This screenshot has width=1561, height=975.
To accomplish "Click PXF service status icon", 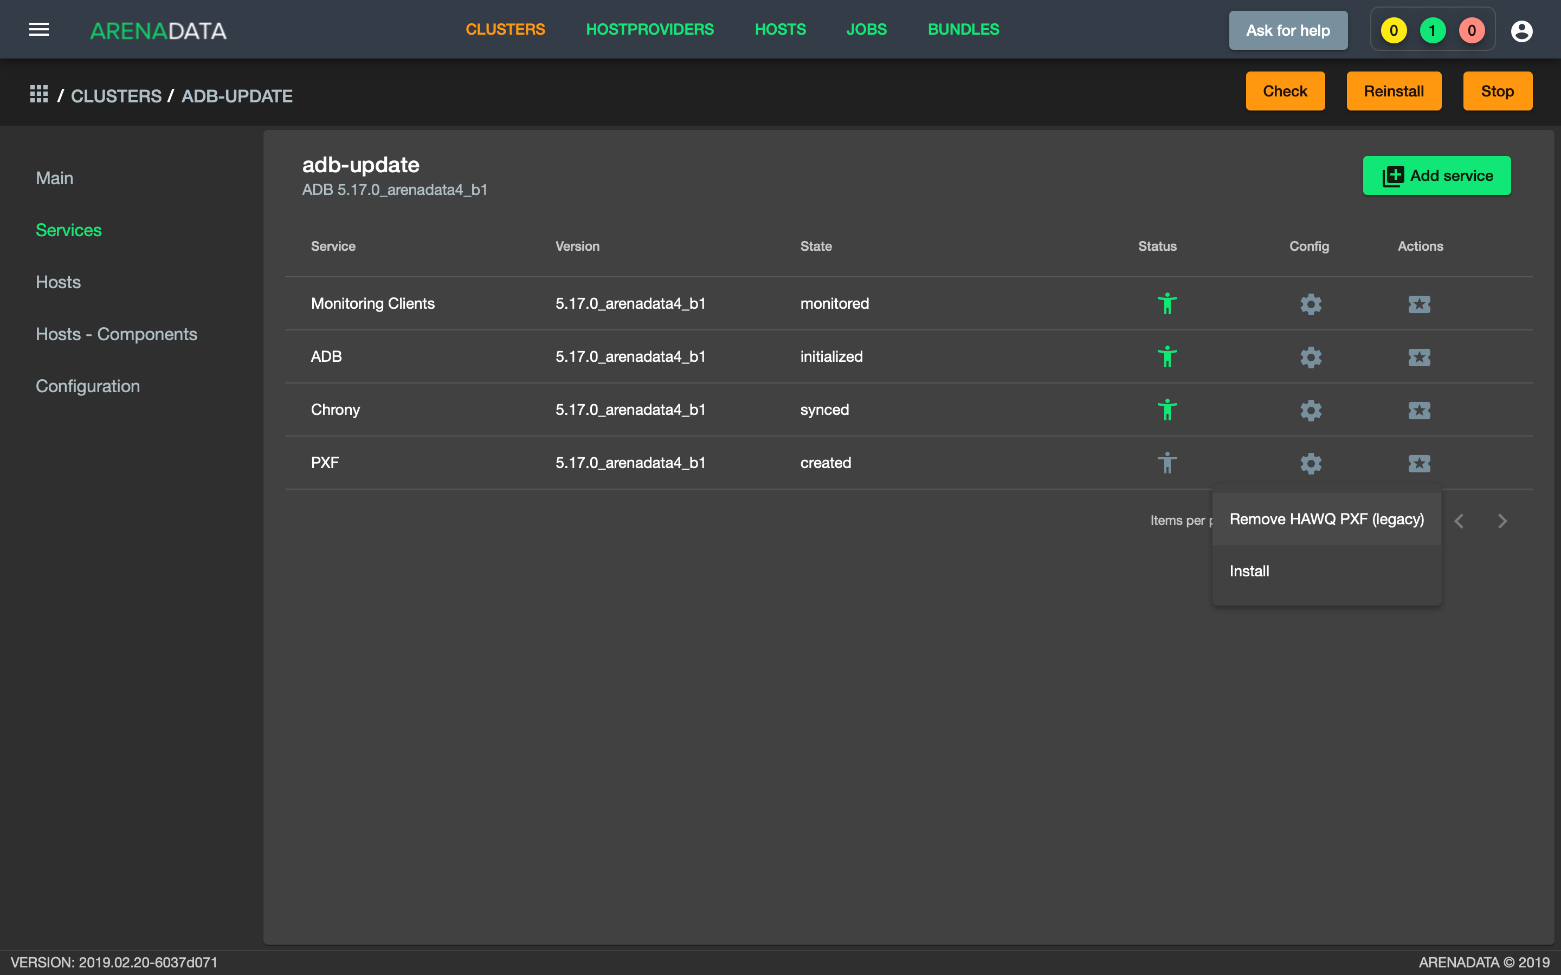I will coord(1167,463).
